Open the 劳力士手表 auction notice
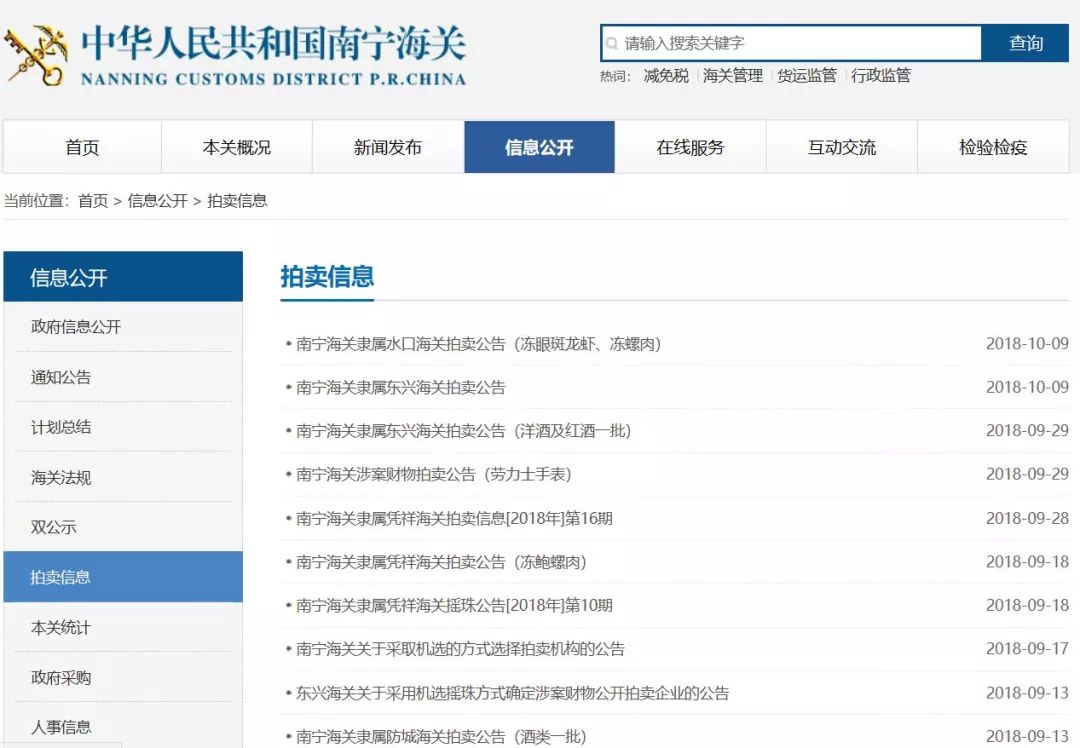The width and height of the screenshot is (1080, 748). pos(434,474)
